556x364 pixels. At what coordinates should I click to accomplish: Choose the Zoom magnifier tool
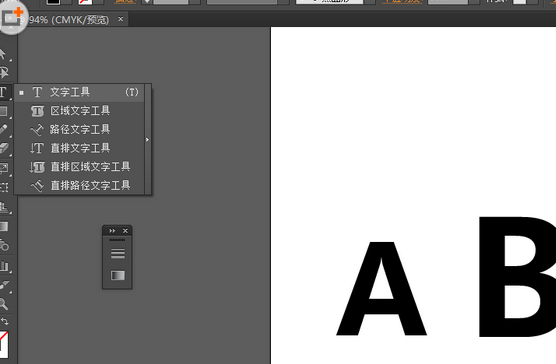(x=4, y=304)
